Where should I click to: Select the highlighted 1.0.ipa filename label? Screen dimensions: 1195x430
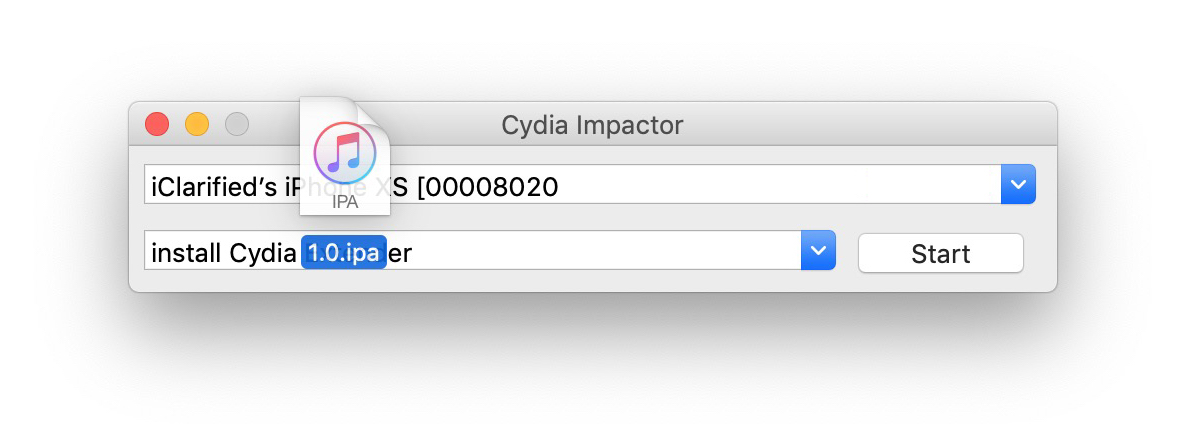click(343, 253)
